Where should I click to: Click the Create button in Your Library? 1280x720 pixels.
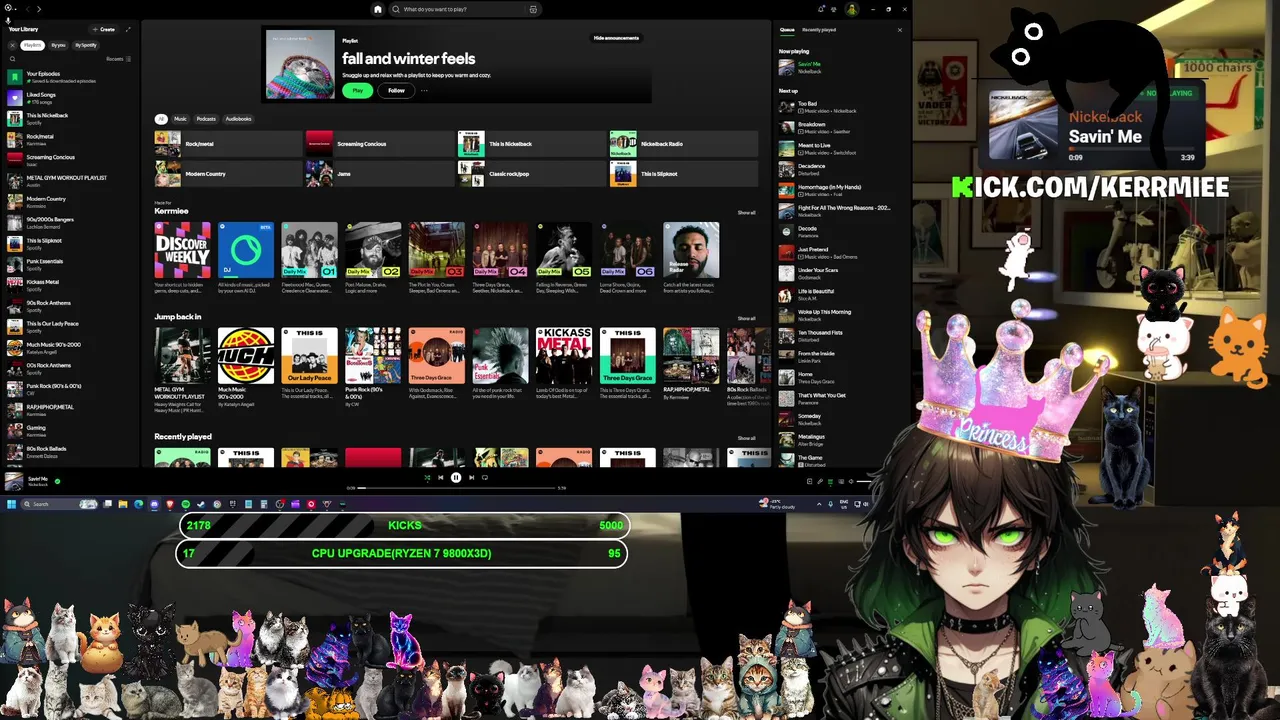(x=103, y=29)
